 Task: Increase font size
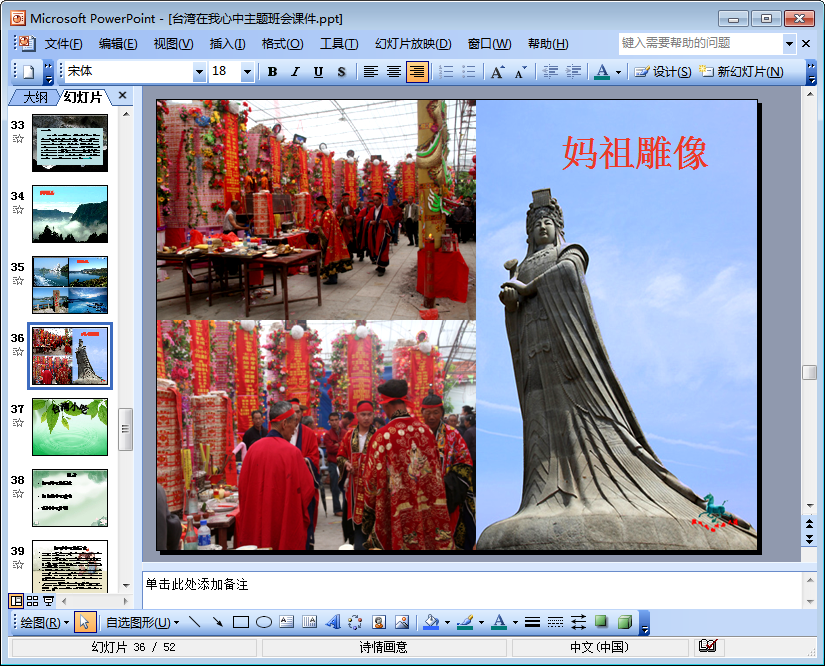tap(497, 72)
